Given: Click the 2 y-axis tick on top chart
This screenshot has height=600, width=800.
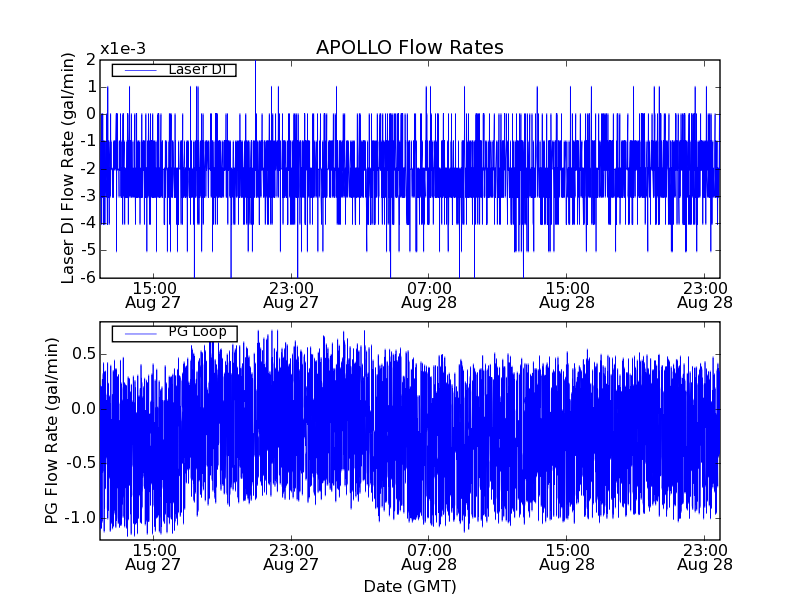Looking at the screenshot, I should (91, 60).
